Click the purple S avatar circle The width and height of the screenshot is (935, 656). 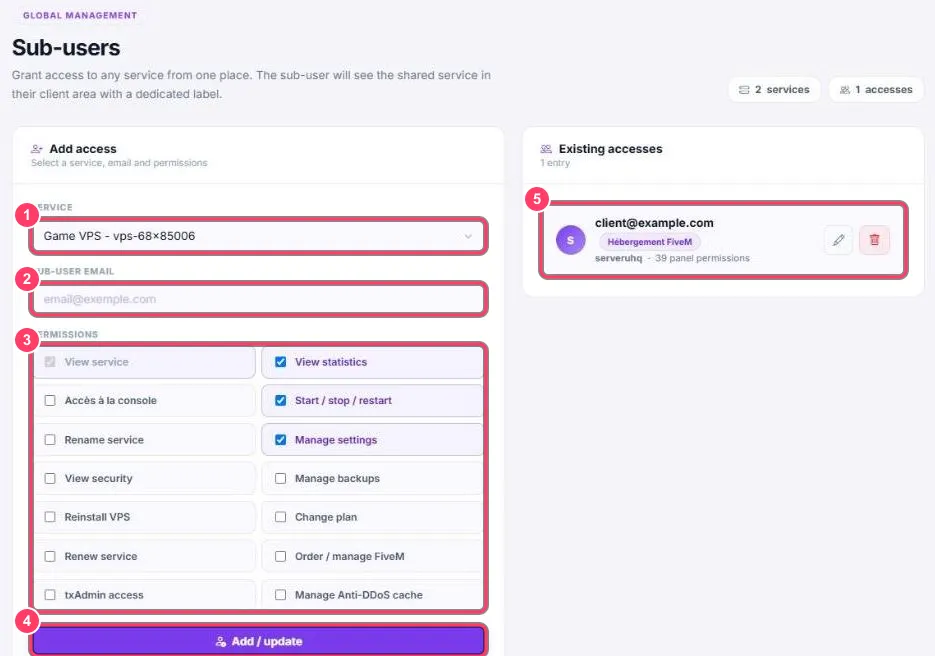coord(571,240)
